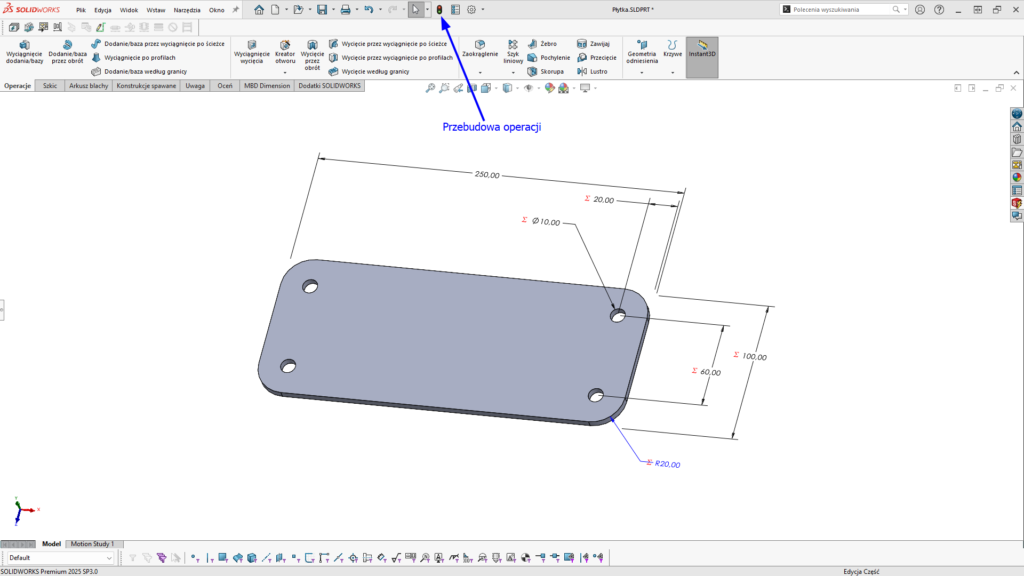Image resolution: width=1024 pixels, height=576 pixels.
Task: Open the Home icon in top toolbar
Action: coord(259,9)
